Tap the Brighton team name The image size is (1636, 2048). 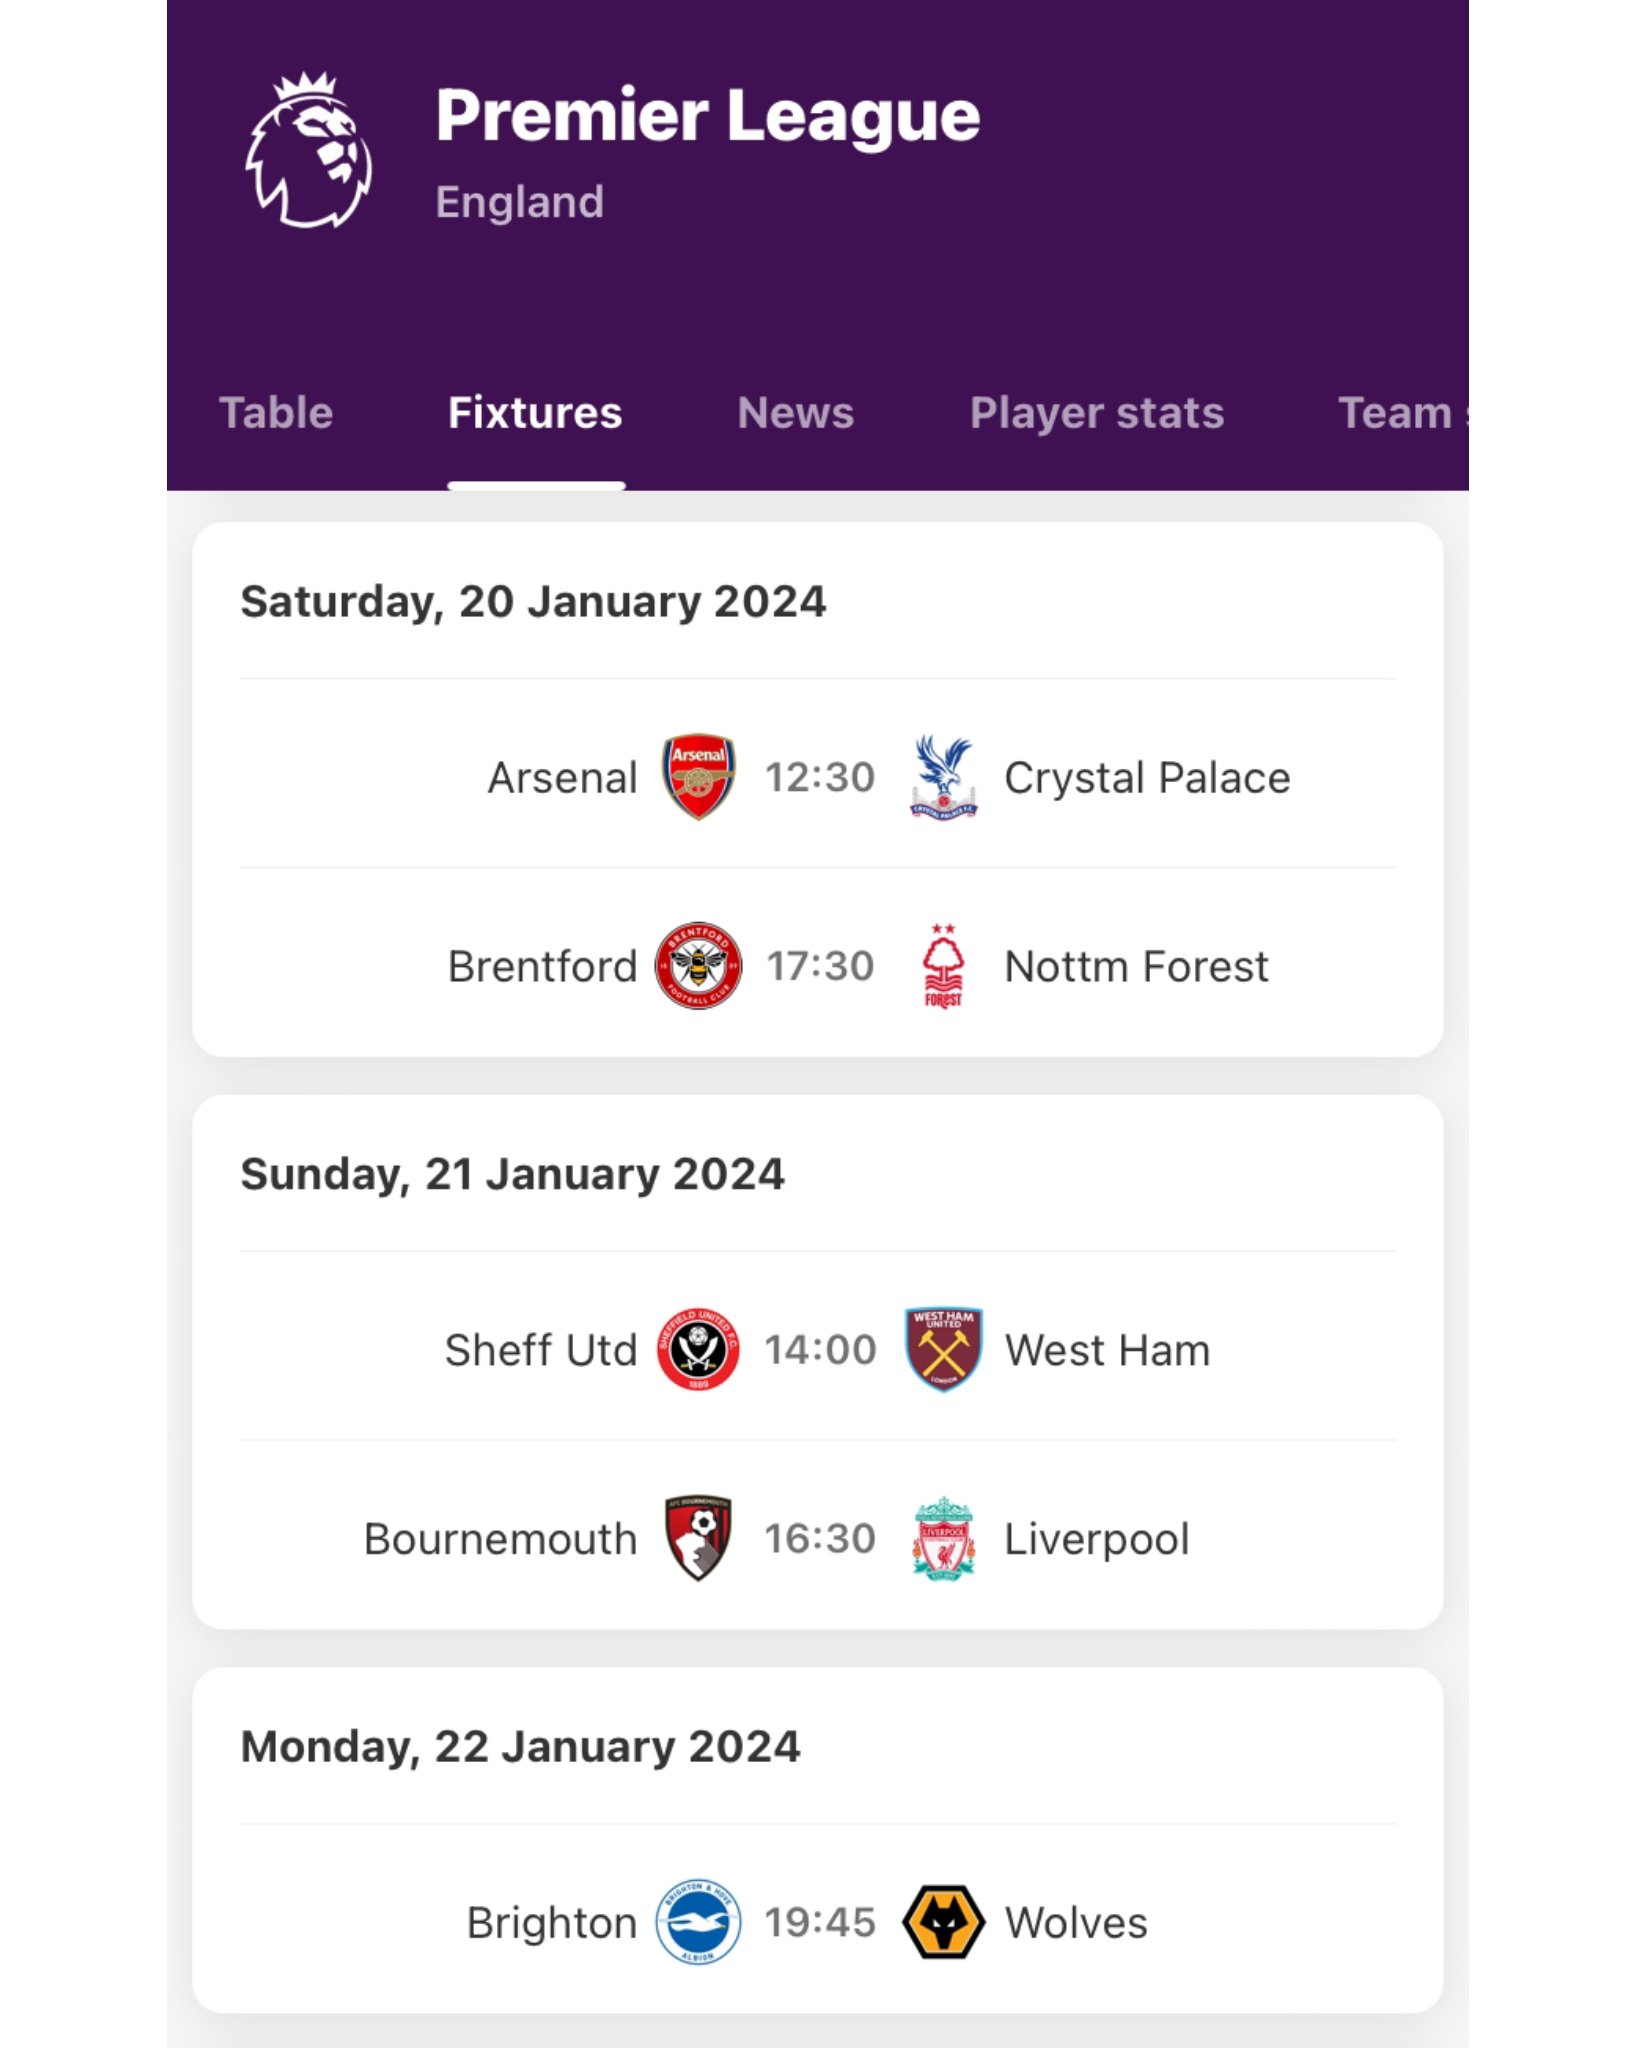point(551,1923)
